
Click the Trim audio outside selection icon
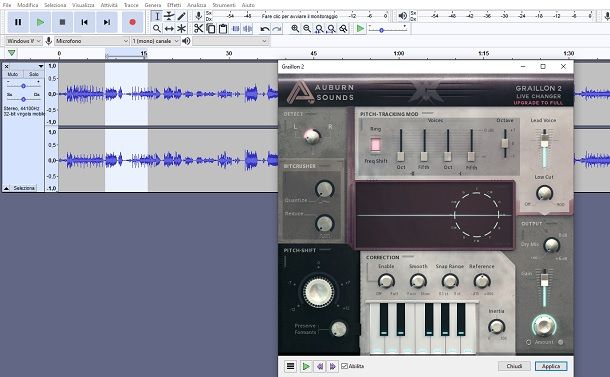coord(235,28)
